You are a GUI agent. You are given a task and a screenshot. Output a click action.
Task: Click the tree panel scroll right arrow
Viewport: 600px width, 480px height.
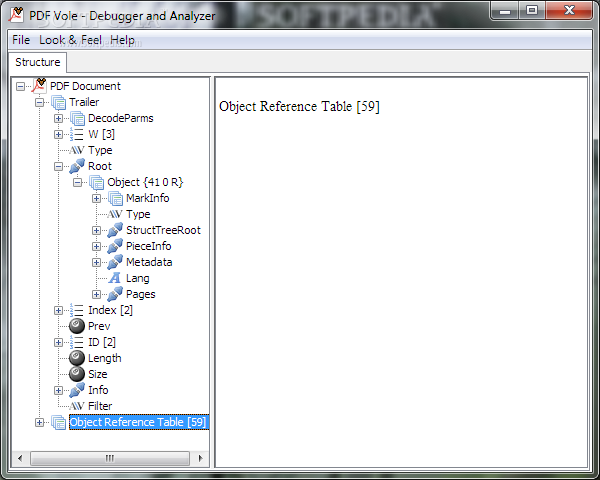coord(200,458)
